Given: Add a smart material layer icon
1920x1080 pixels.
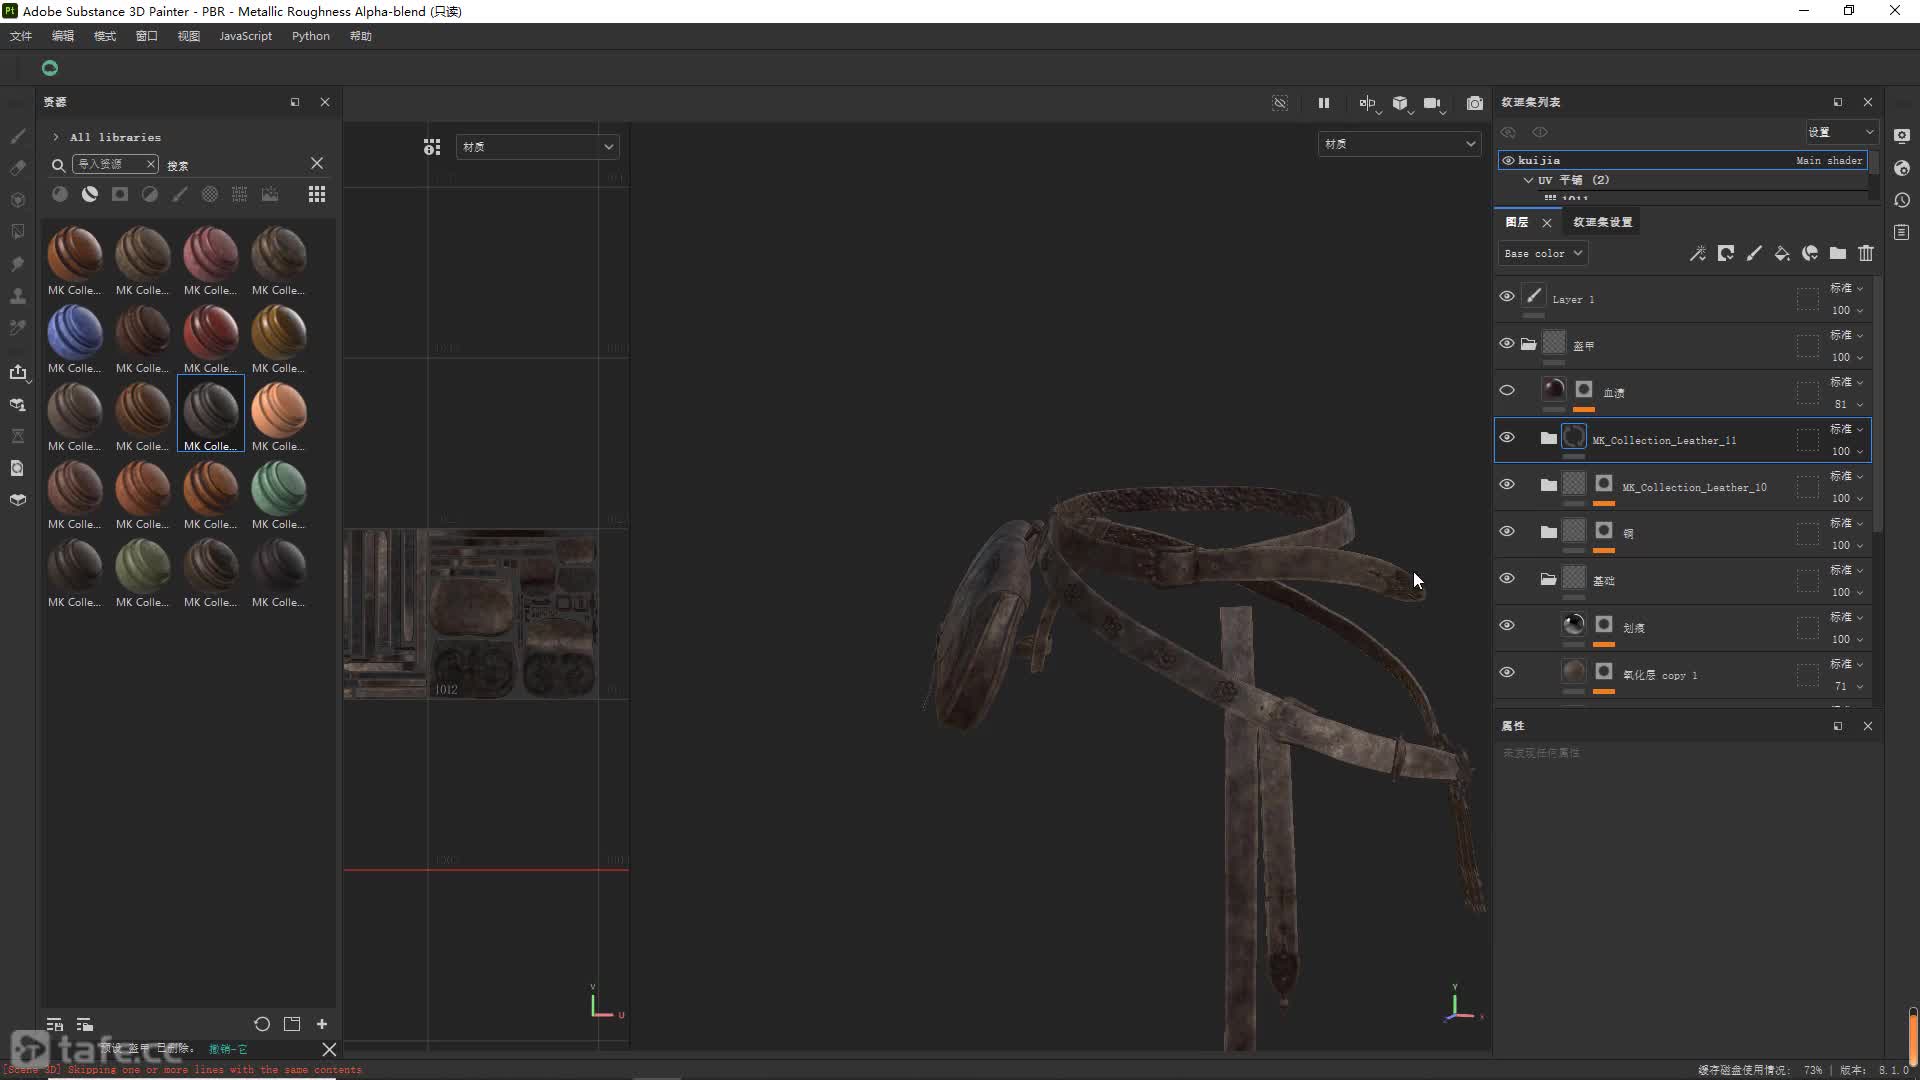Looking at the screenshot, I should click(x=1810, y=253).
